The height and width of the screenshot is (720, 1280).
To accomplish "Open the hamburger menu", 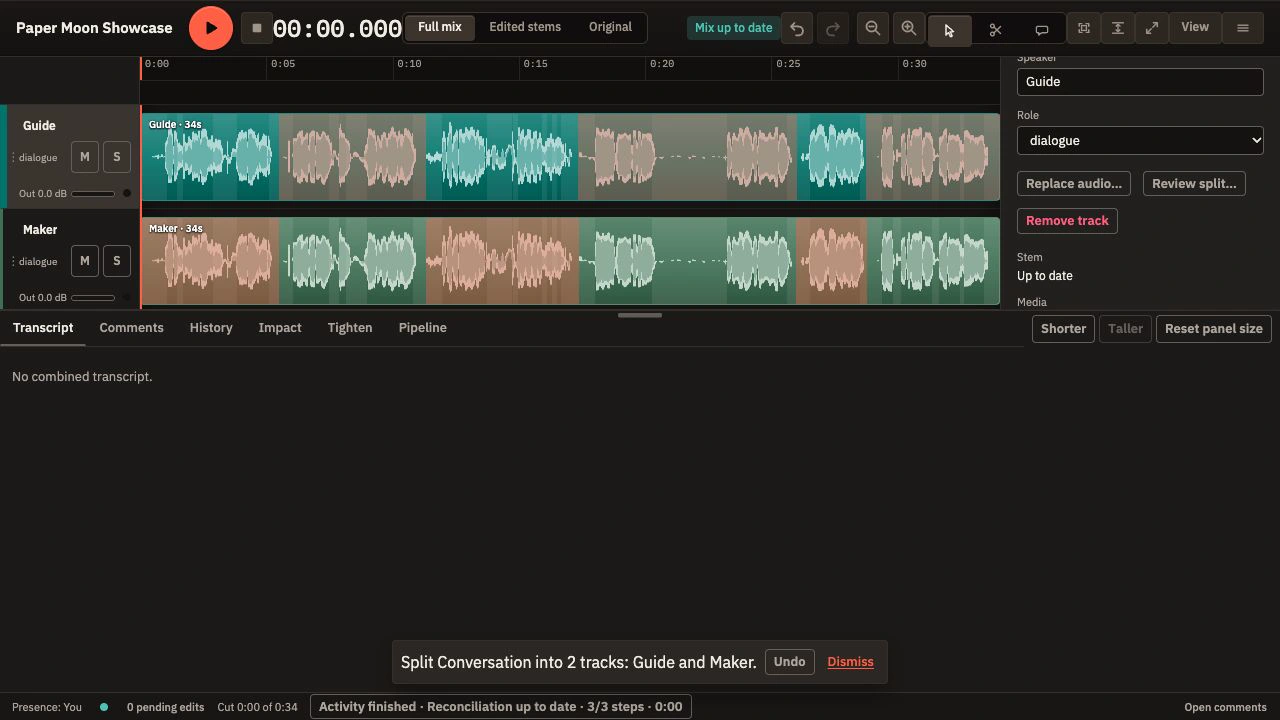I will pos(1243,29).
